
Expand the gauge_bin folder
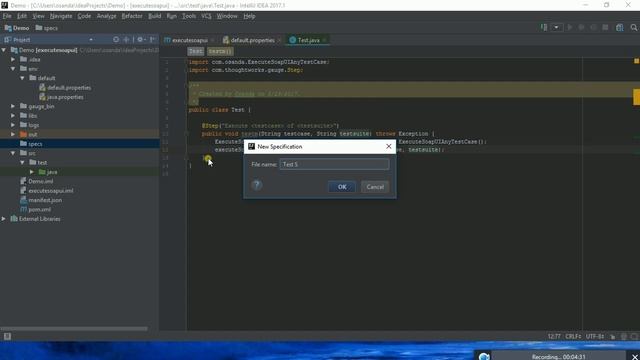[x=13, y=106]
